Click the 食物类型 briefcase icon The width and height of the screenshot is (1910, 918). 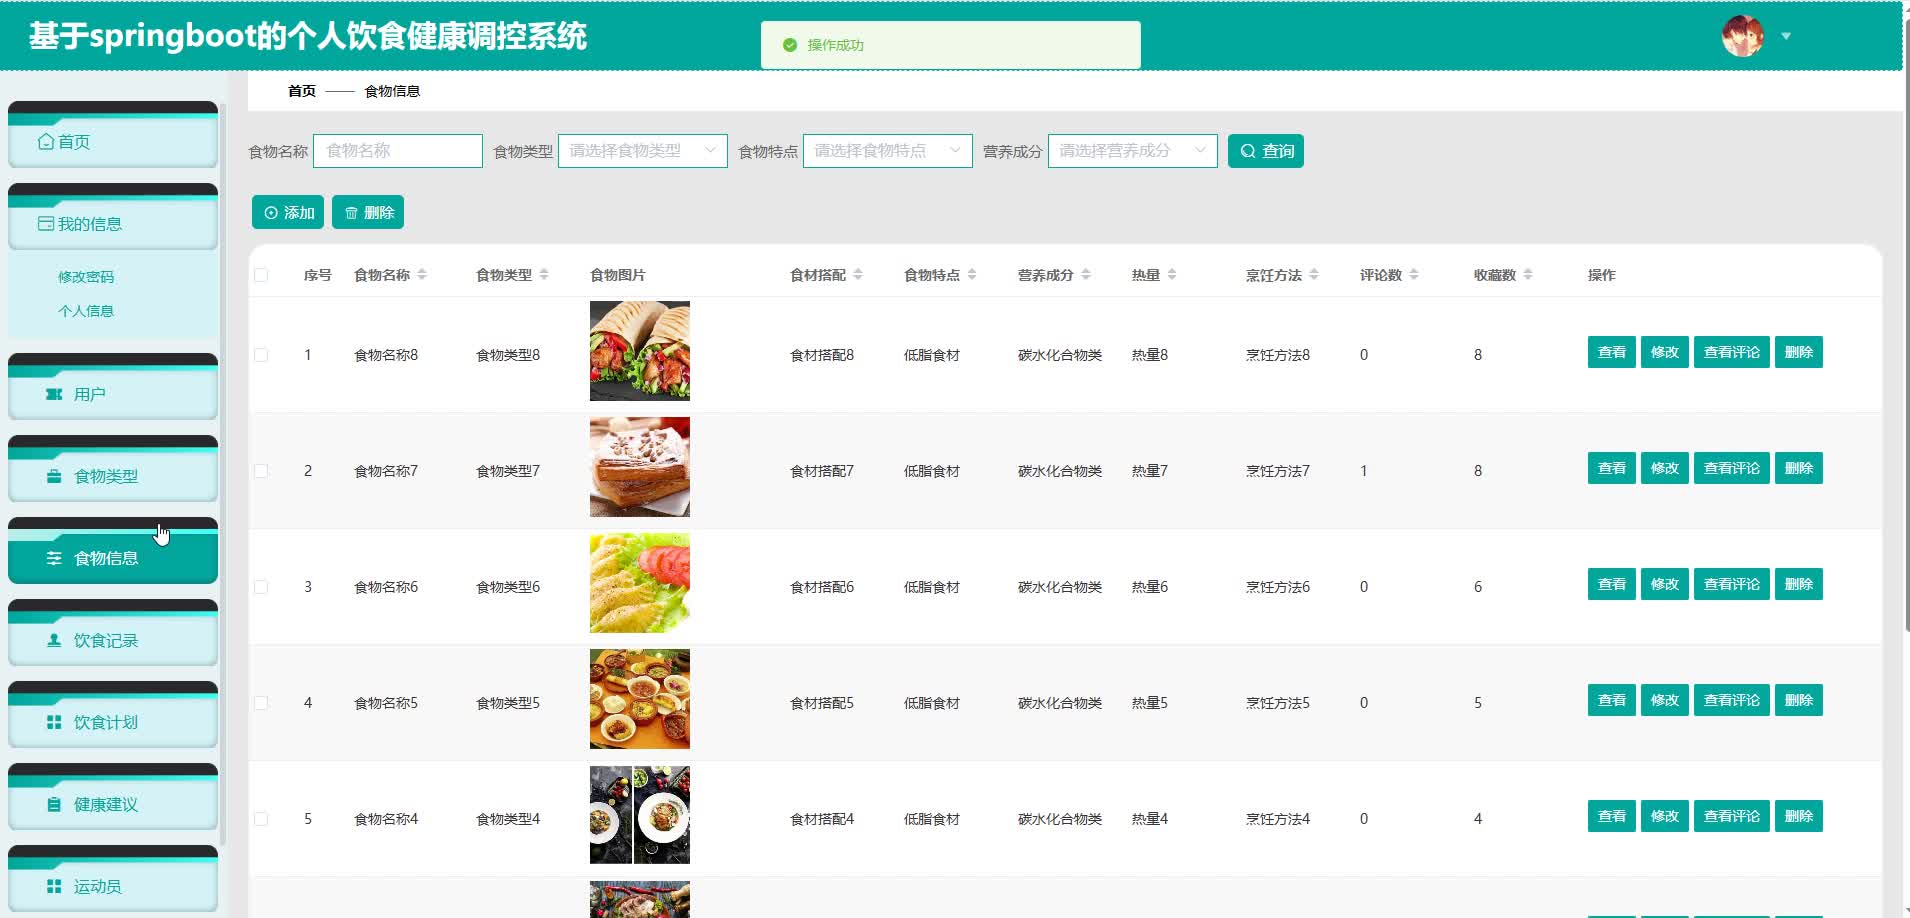tap(54, 476)
